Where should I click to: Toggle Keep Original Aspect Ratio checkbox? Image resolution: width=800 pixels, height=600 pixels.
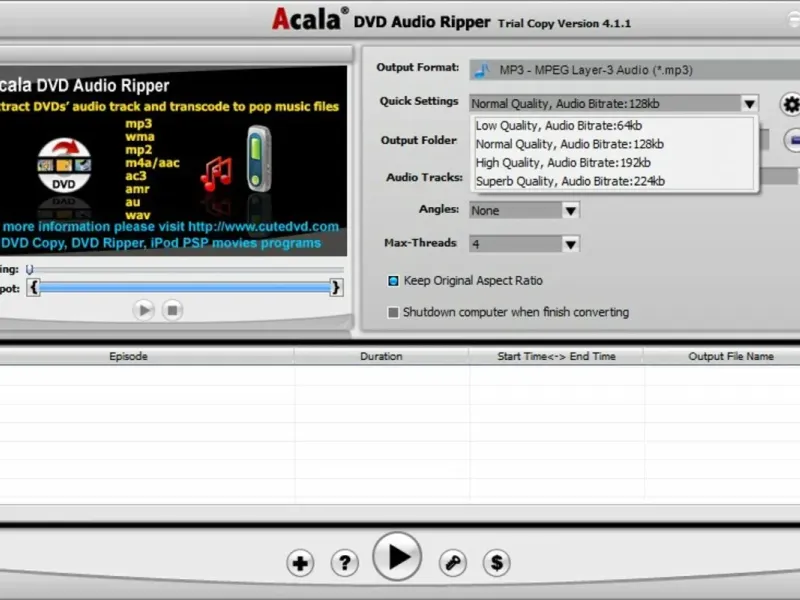click(x=393, y=281)
